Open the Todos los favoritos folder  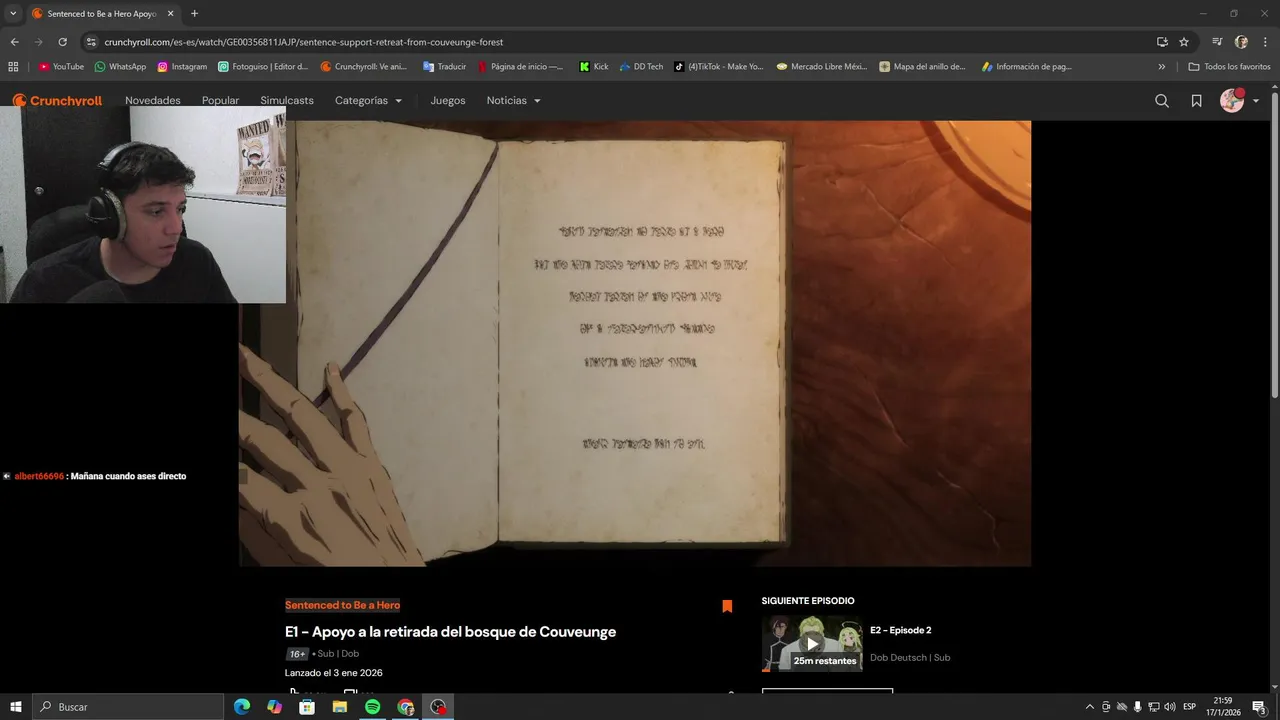[1229, 67]
